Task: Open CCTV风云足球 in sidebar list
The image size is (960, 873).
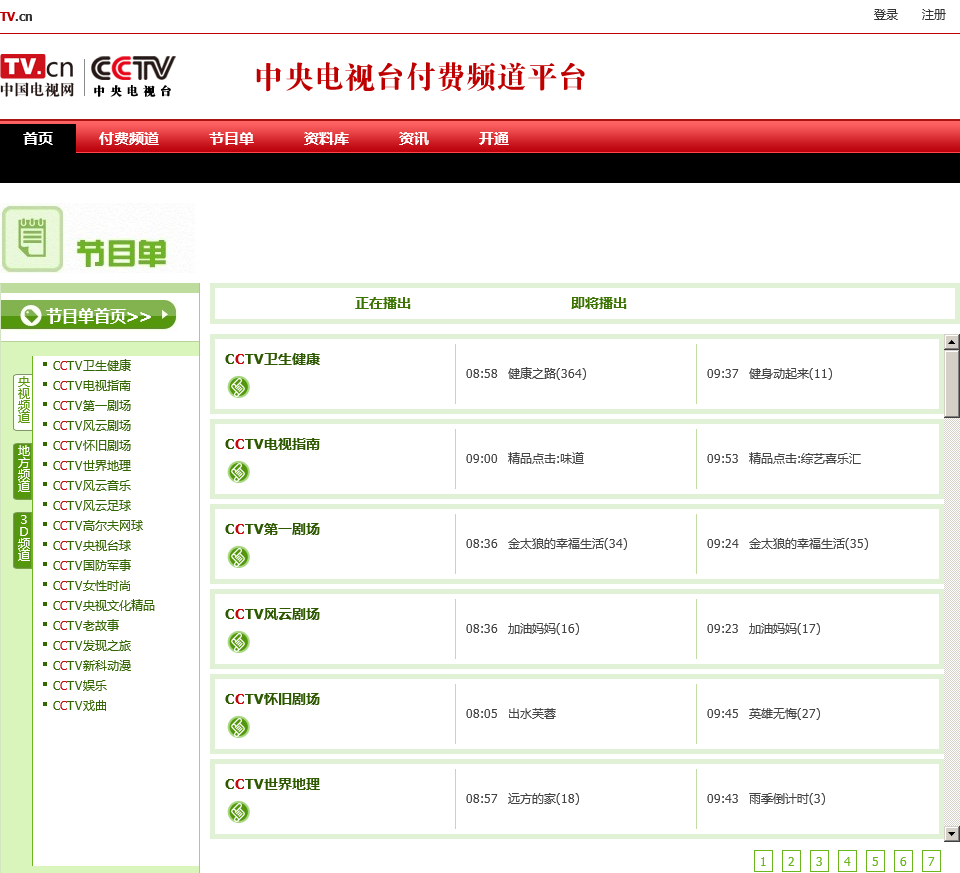Action: coord(92,506)
